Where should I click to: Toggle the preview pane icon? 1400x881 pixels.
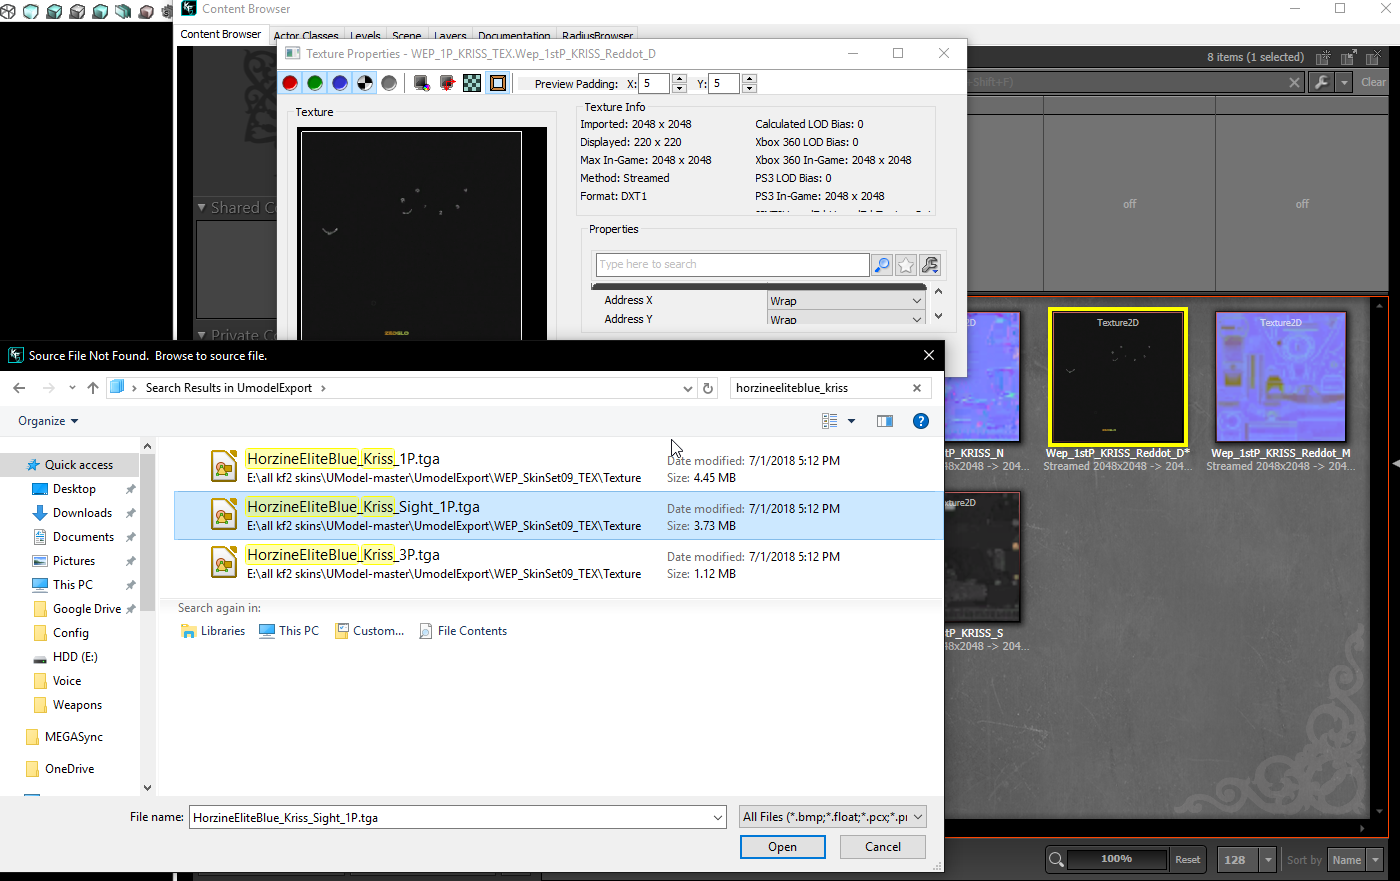coord(885,421)
